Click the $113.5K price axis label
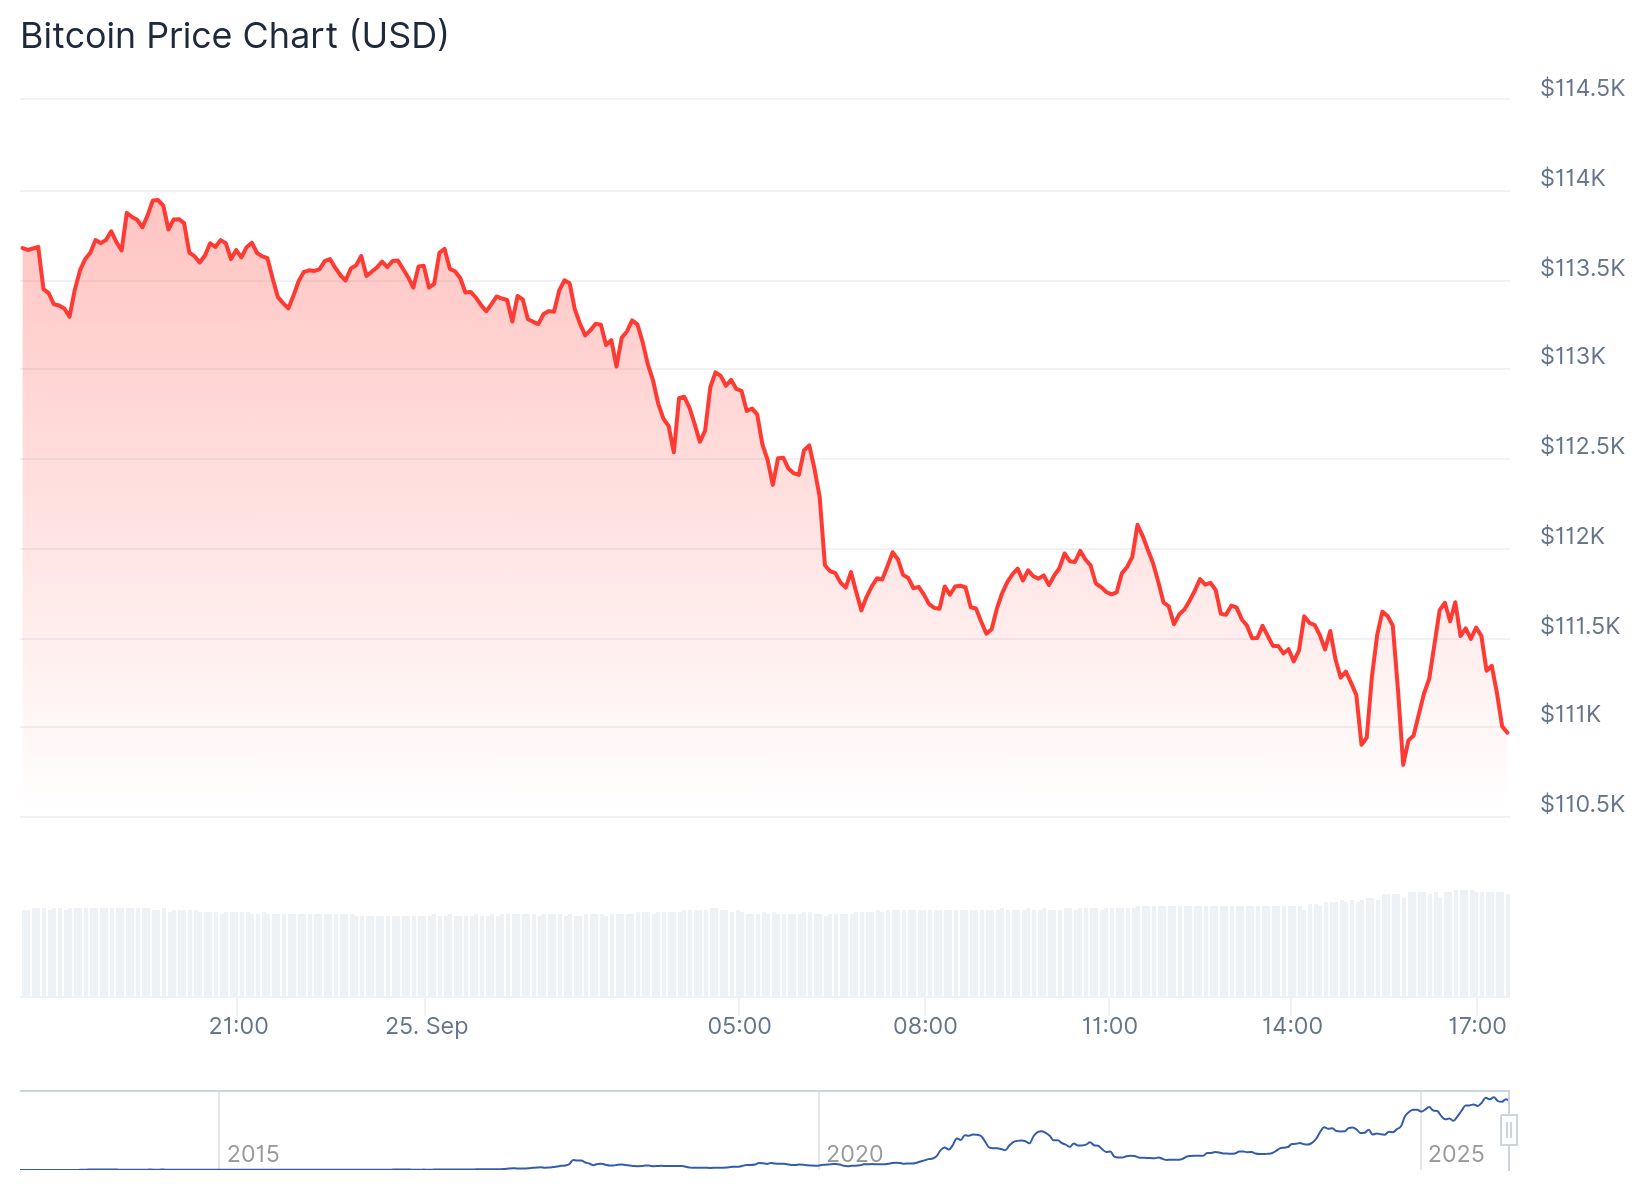 click(x=1582, y=268)
